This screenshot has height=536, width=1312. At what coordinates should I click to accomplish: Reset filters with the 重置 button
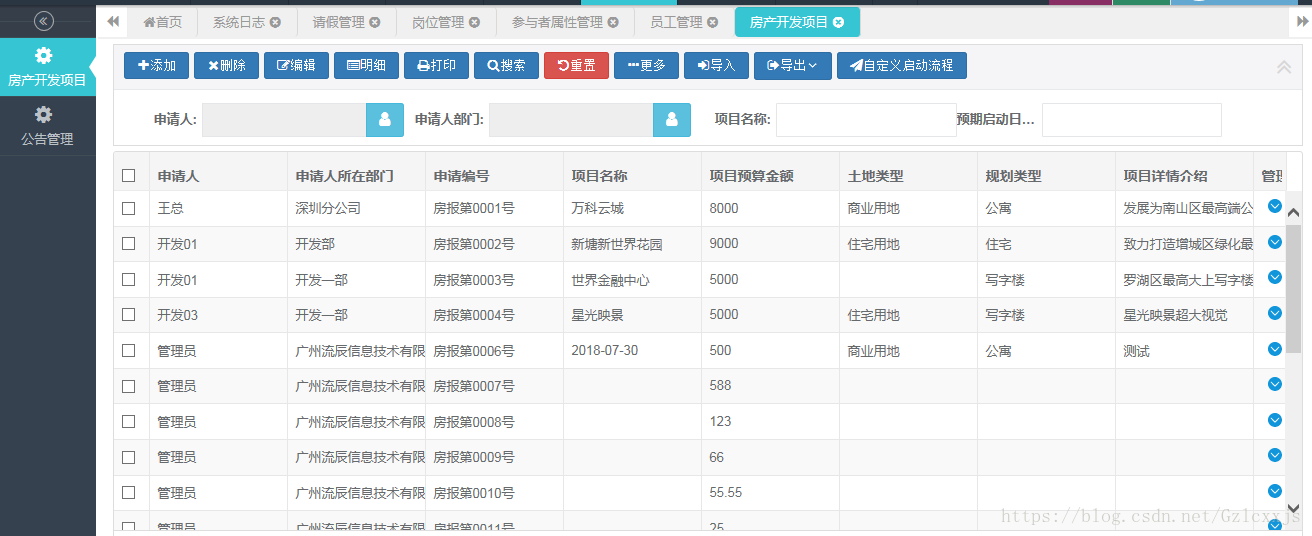tap(576, 66)
